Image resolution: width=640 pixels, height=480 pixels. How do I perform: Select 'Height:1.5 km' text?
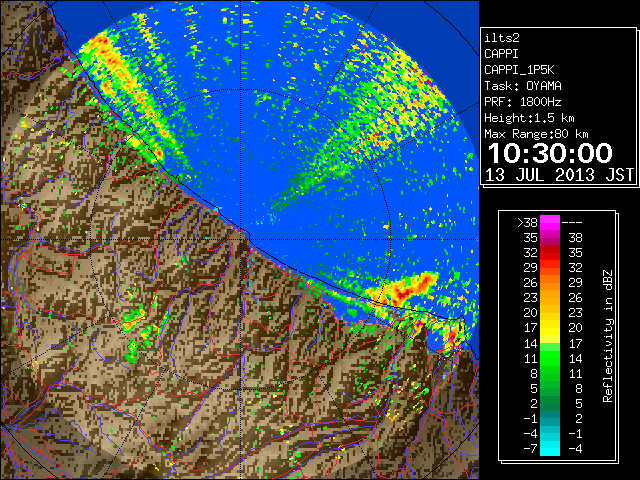pyautogui.click(x=529, y=118)
